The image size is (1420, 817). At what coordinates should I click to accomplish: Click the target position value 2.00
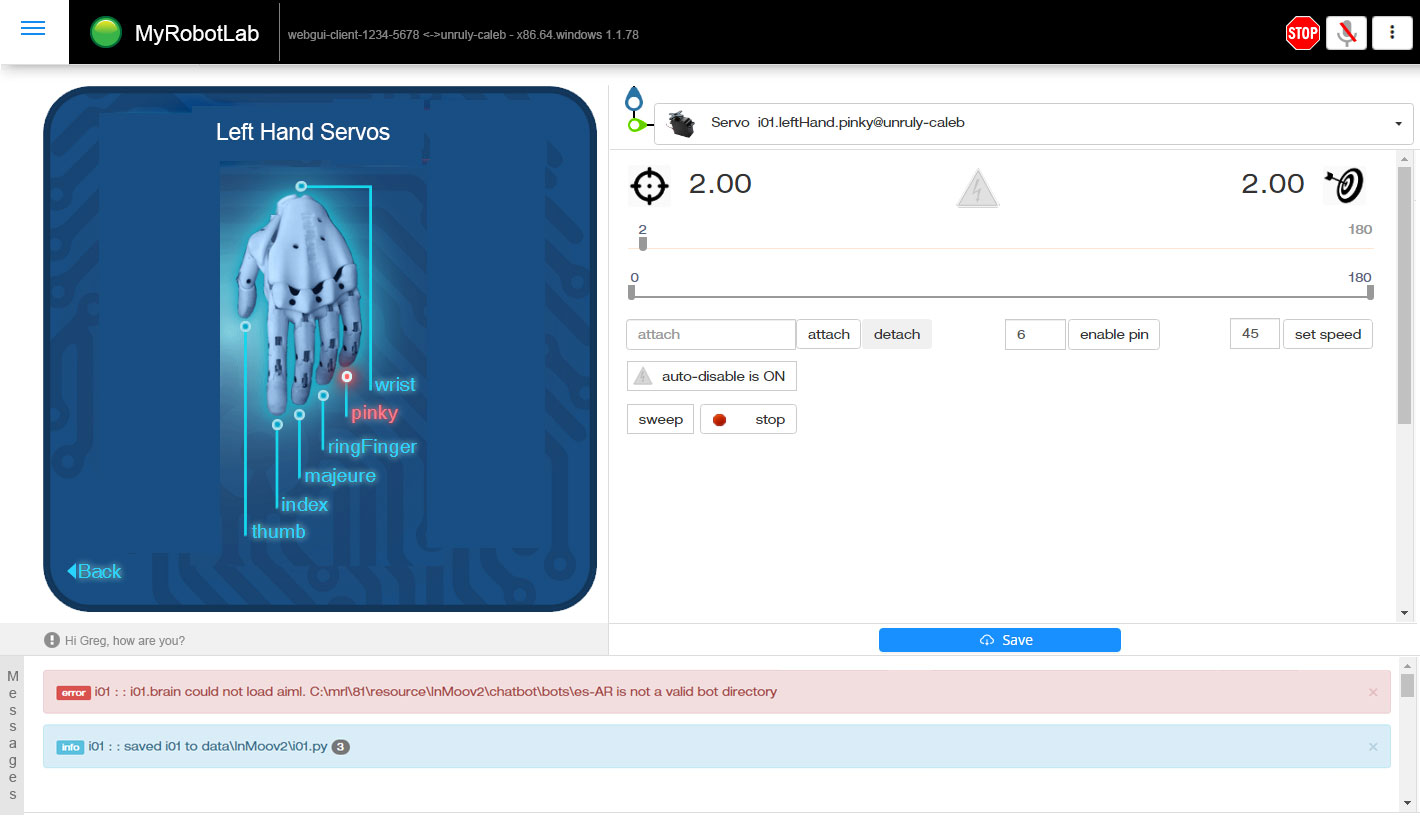(x=1273, y=184)
